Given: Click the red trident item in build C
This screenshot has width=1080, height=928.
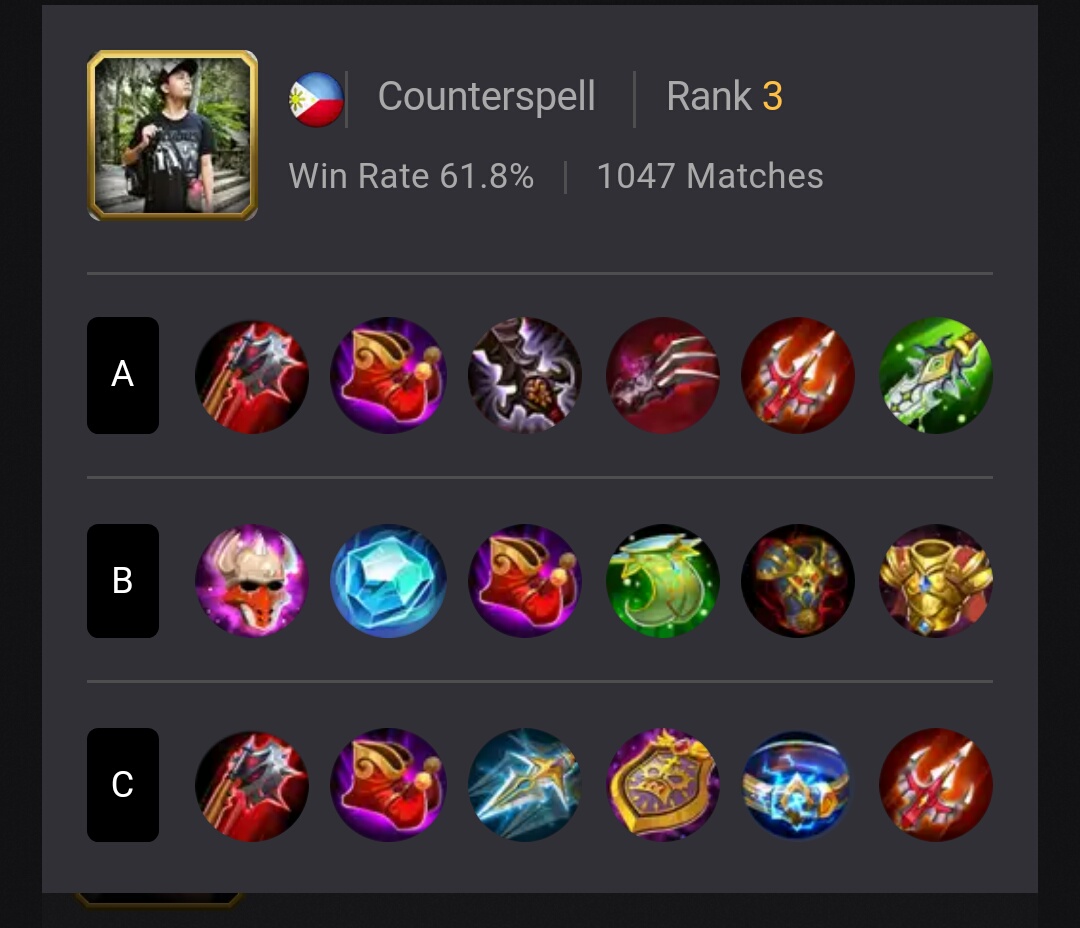Looking at the screenshot, I should click(935, 785).
